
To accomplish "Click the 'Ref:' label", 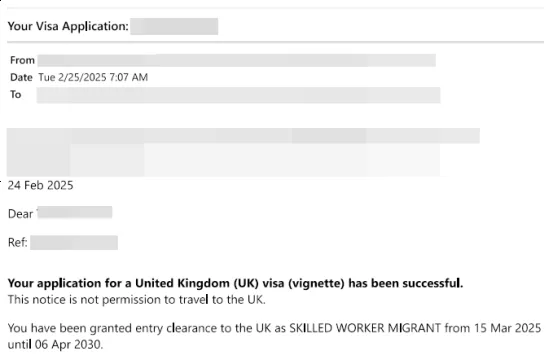I will [x=18, y=243].
